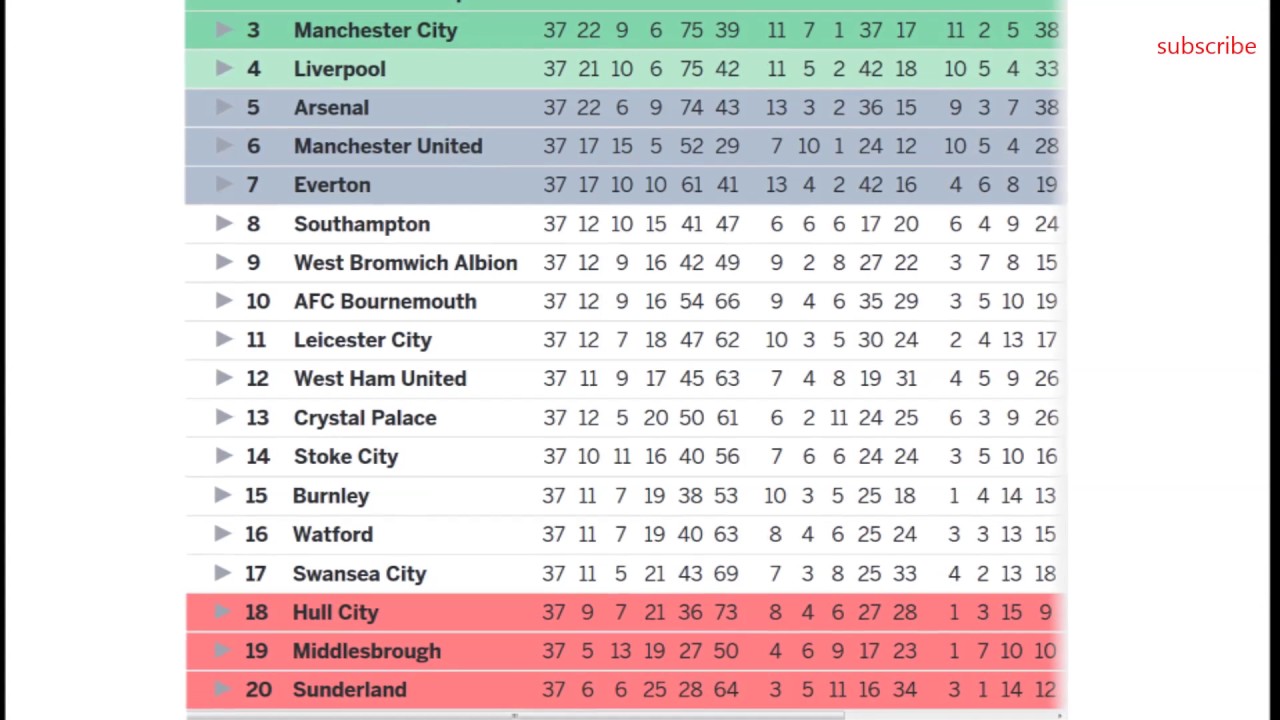
Task: Click the arrow beside West Ham United
Action: (x=224, y=378)
